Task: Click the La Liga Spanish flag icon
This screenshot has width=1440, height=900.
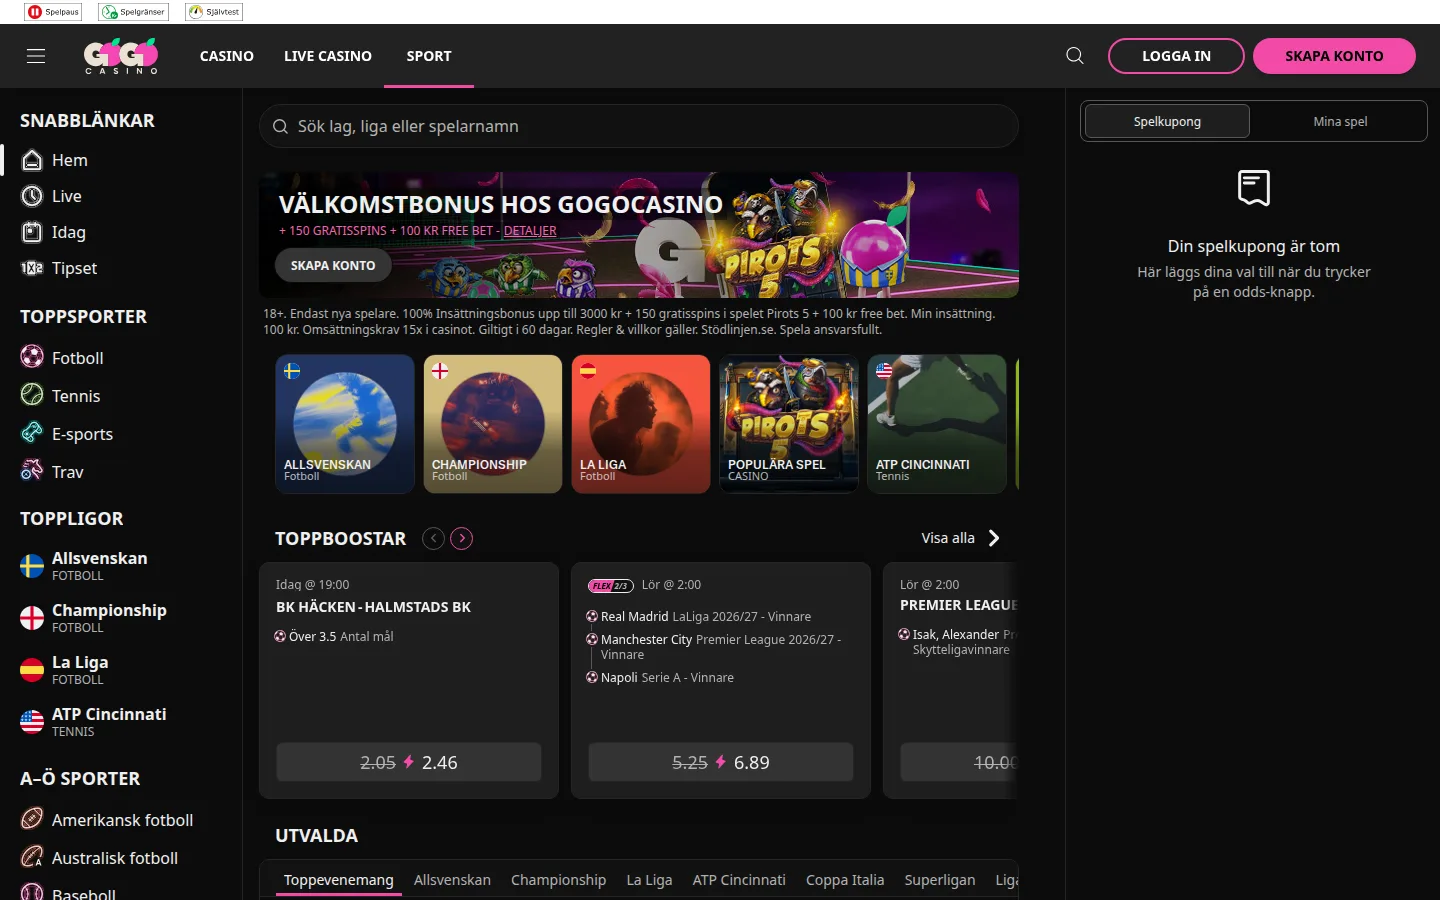Action: point(32,670)
